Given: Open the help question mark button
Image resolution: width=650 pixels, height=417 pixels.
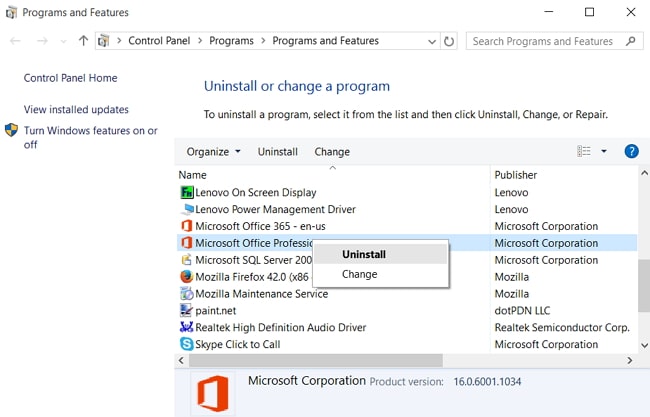Looking at the screenshot, I should [631, 151].
